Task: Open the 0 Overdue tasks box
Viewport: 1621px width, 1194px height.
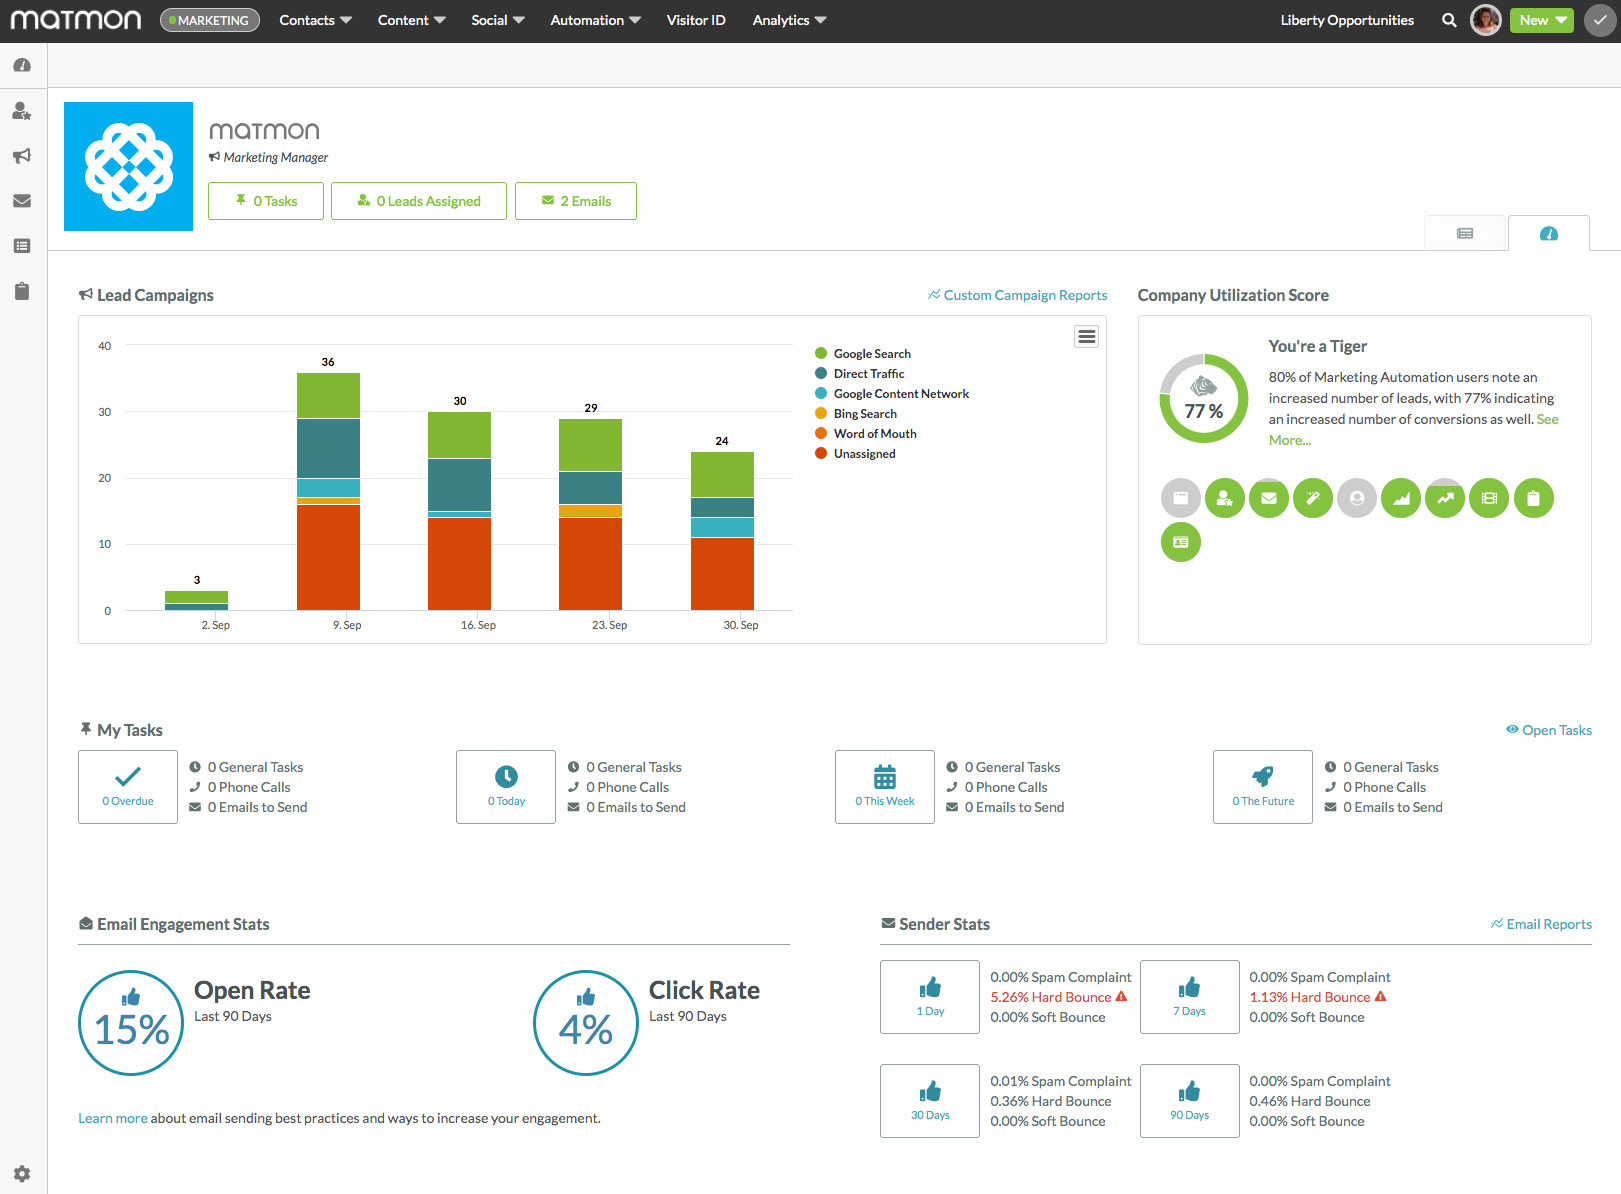Action: [x=128, y=787]
